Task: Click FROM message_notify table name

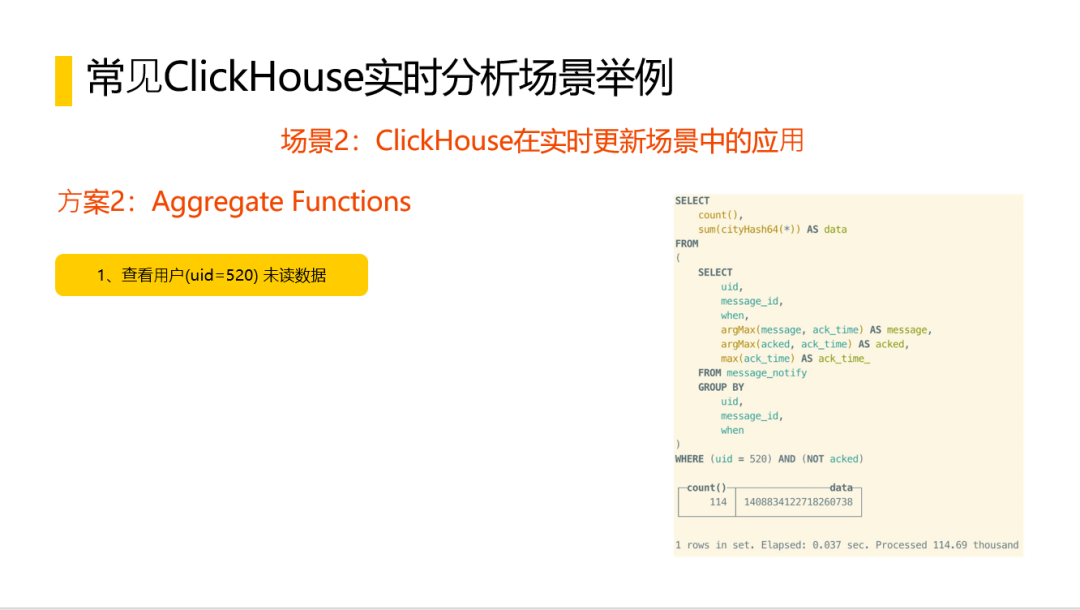Action: [767, 372]
